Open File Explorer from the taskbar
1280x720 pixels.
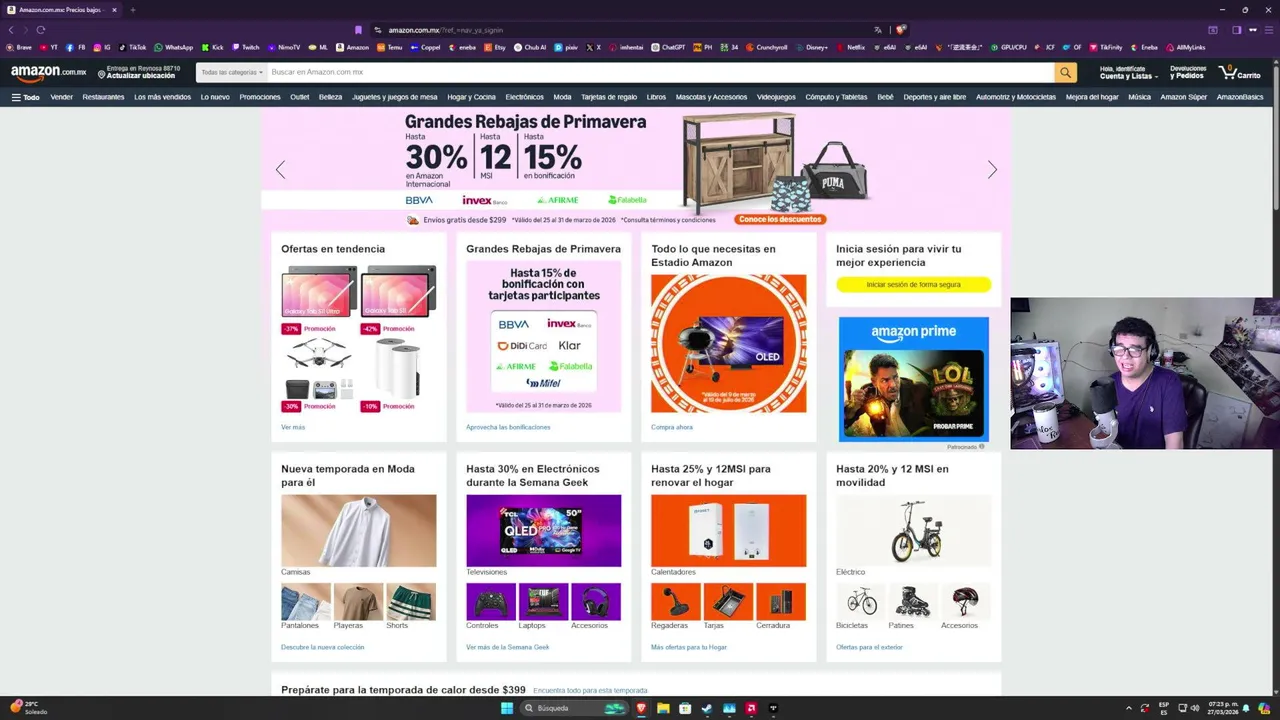(663, 708)
